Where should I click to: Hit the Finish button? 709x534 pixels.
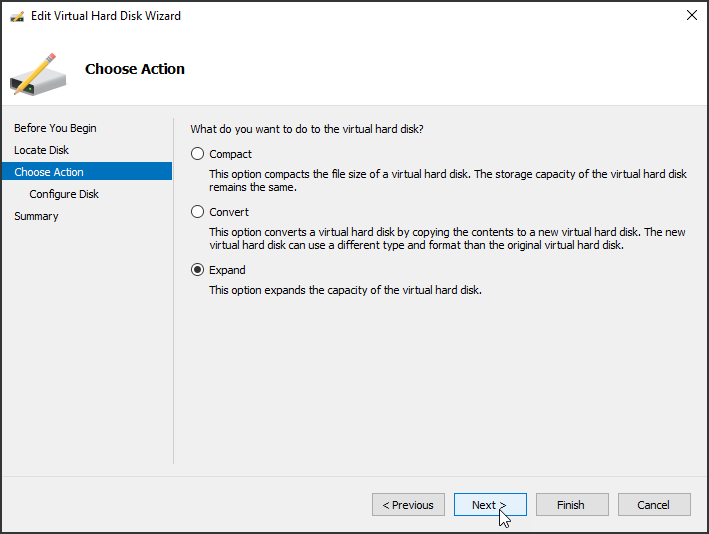pyautogui.click(x=571, y=505)
